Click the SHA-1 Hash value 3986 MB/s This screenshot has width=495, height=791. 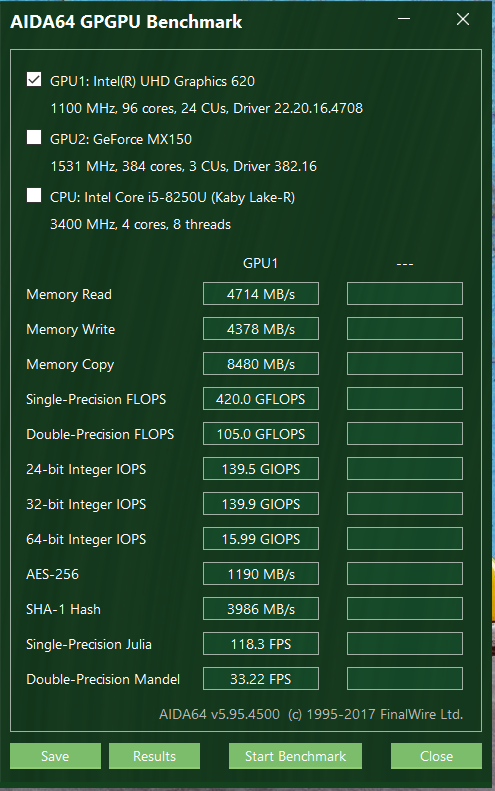261,609
